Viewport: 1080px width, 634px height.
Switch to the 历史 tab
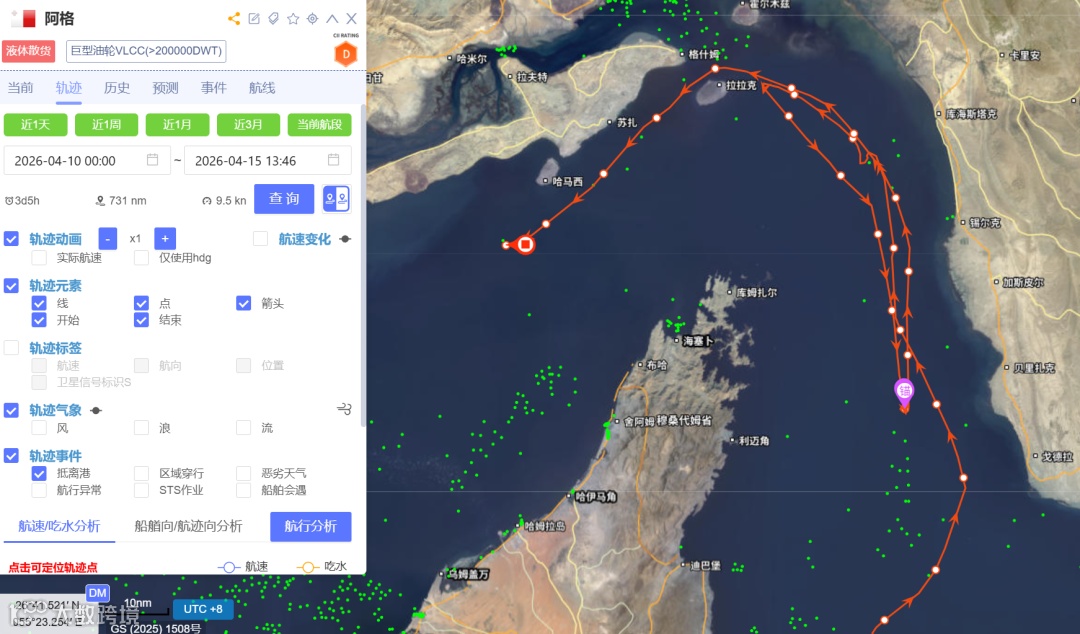pos(117,88)
